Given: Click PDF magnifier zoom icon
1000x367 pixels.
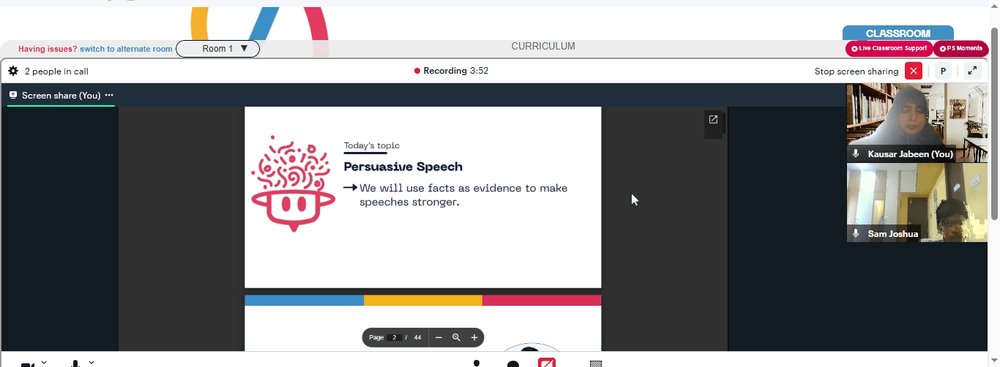Looking at the screenshot, I should coord(456,338).
